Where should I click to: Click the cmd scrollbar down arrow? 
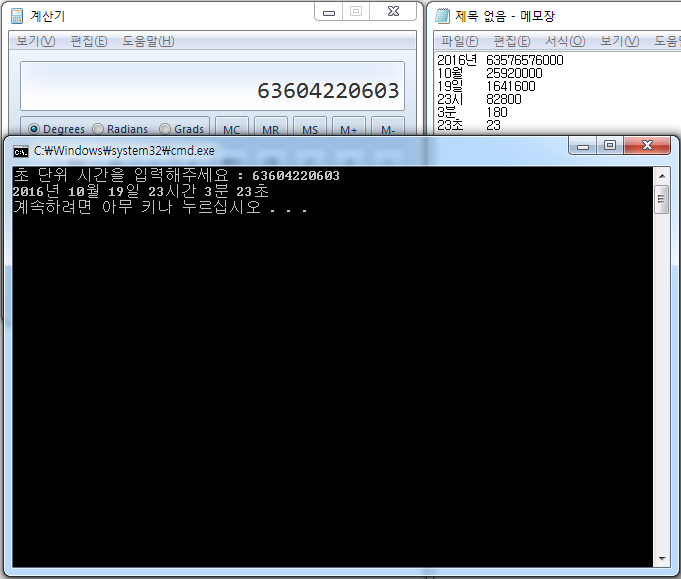662,559
